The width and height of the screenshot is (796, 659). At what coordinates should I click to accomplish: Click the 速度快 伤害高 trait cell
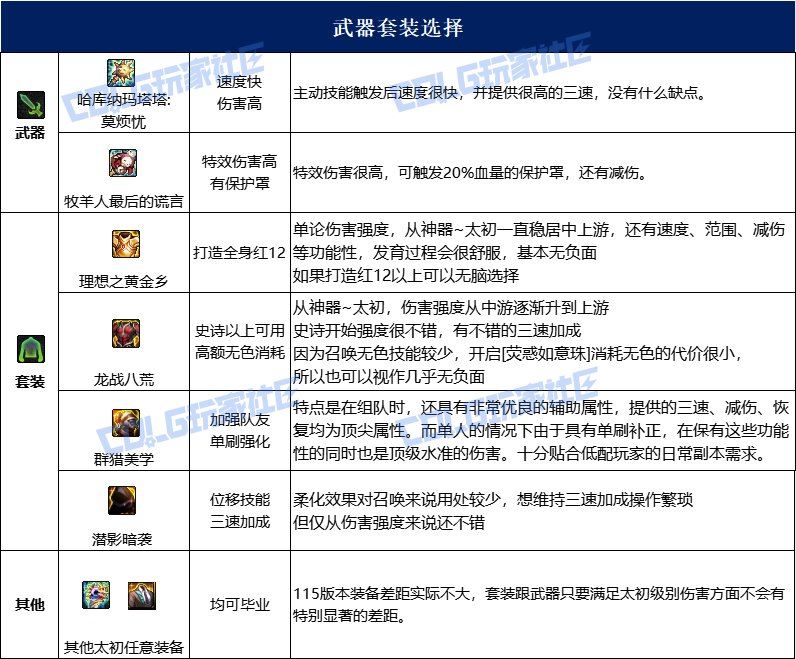240,92
